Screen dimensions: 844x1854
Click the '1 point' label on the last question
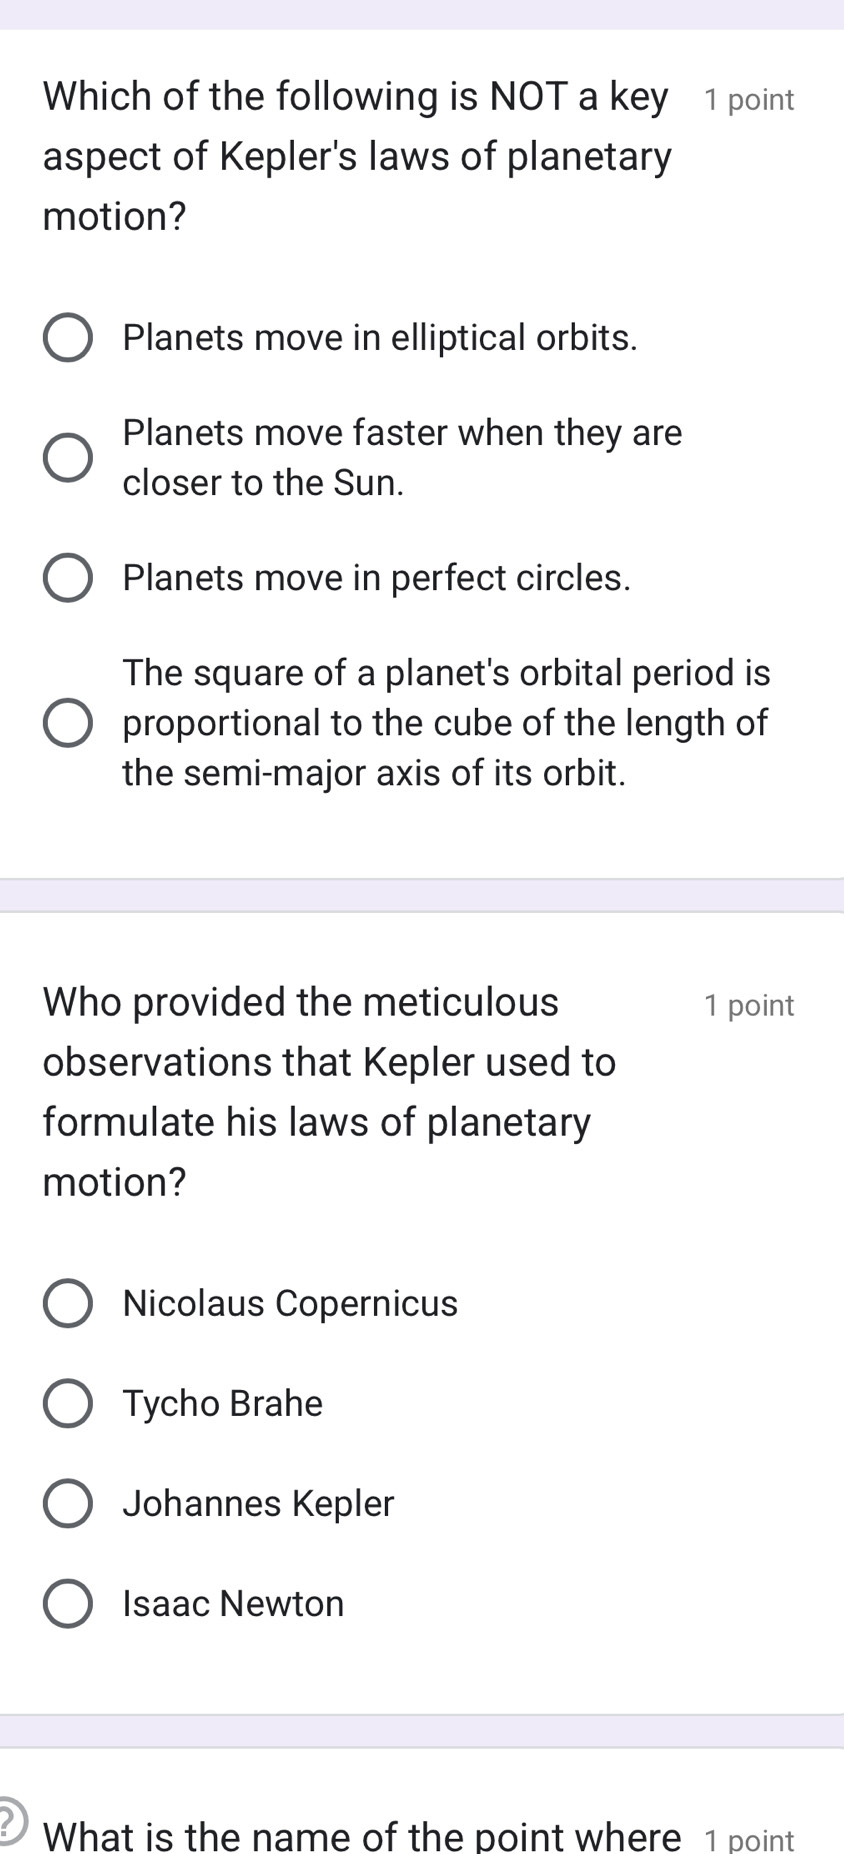pos(749,1840)
